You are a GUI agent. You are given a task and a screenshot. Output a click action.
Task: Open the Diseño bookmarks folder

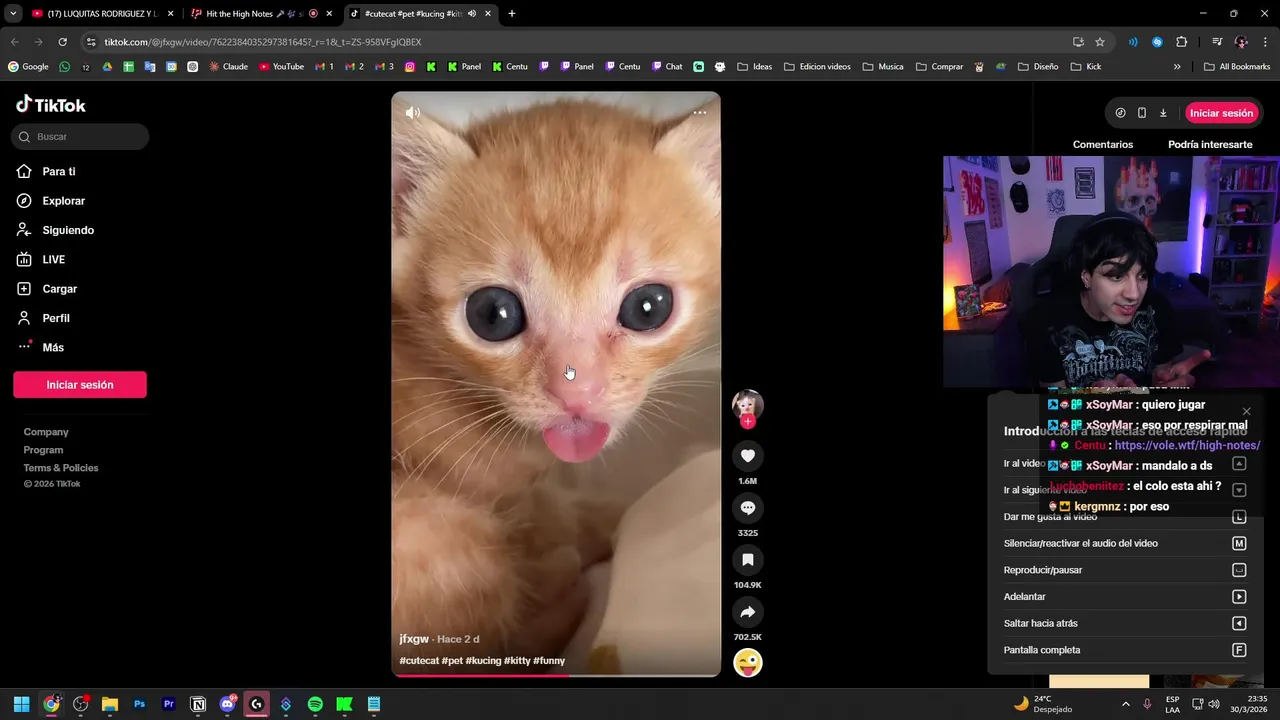click(1038, 67)
